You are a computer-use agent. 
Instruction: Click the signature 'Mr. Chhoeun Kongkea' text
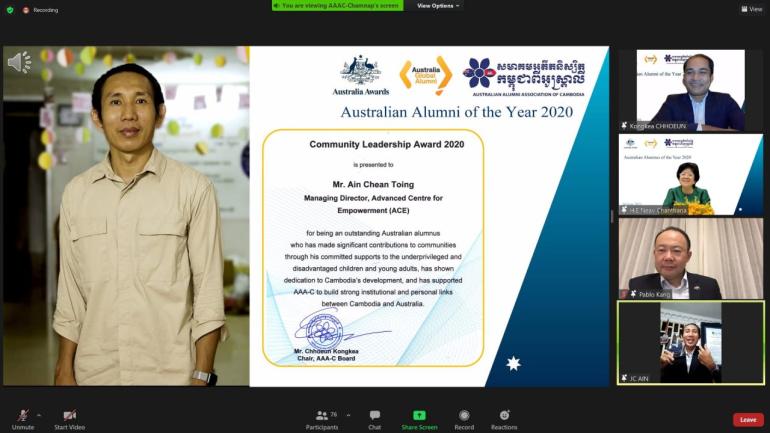click(x=326, y=352)
